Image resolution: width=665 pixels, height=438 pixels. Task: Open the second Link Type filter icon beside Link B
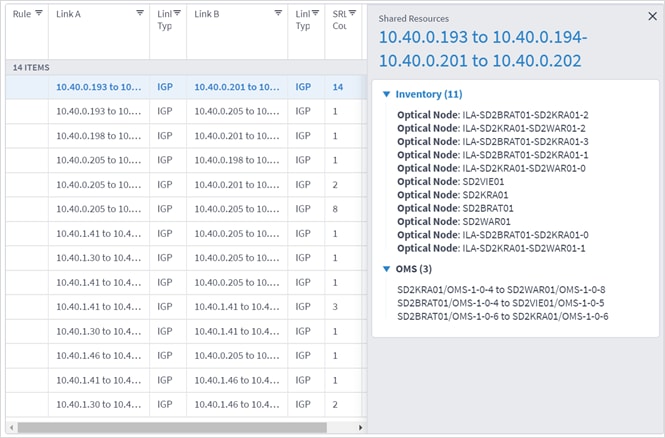tap(315, 13)
